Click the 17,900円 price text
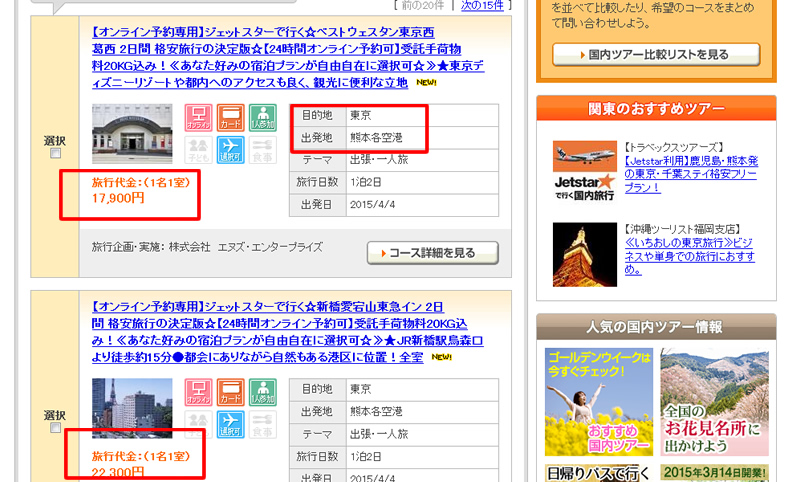The height and width of the screenshot is (482, 790). pos(118,198)
